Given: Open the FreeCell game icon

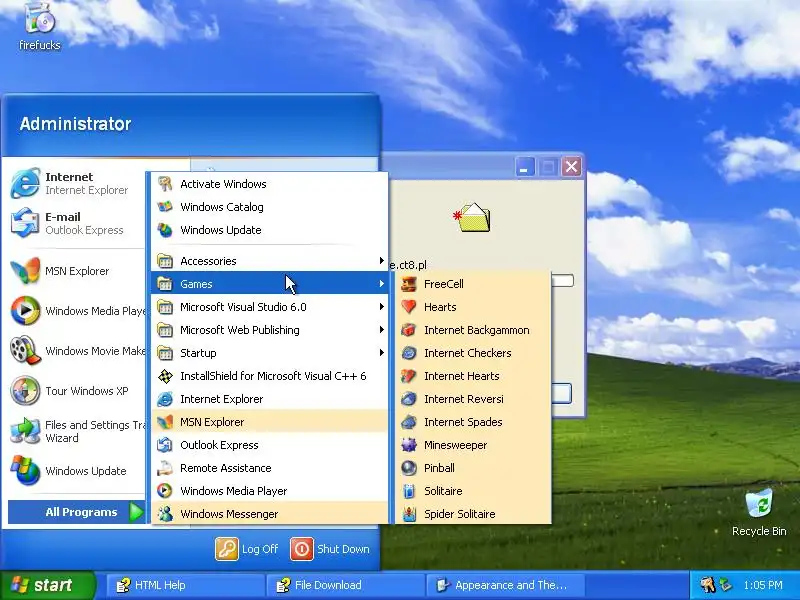Looking at the screenshot, I should point(409,284).
